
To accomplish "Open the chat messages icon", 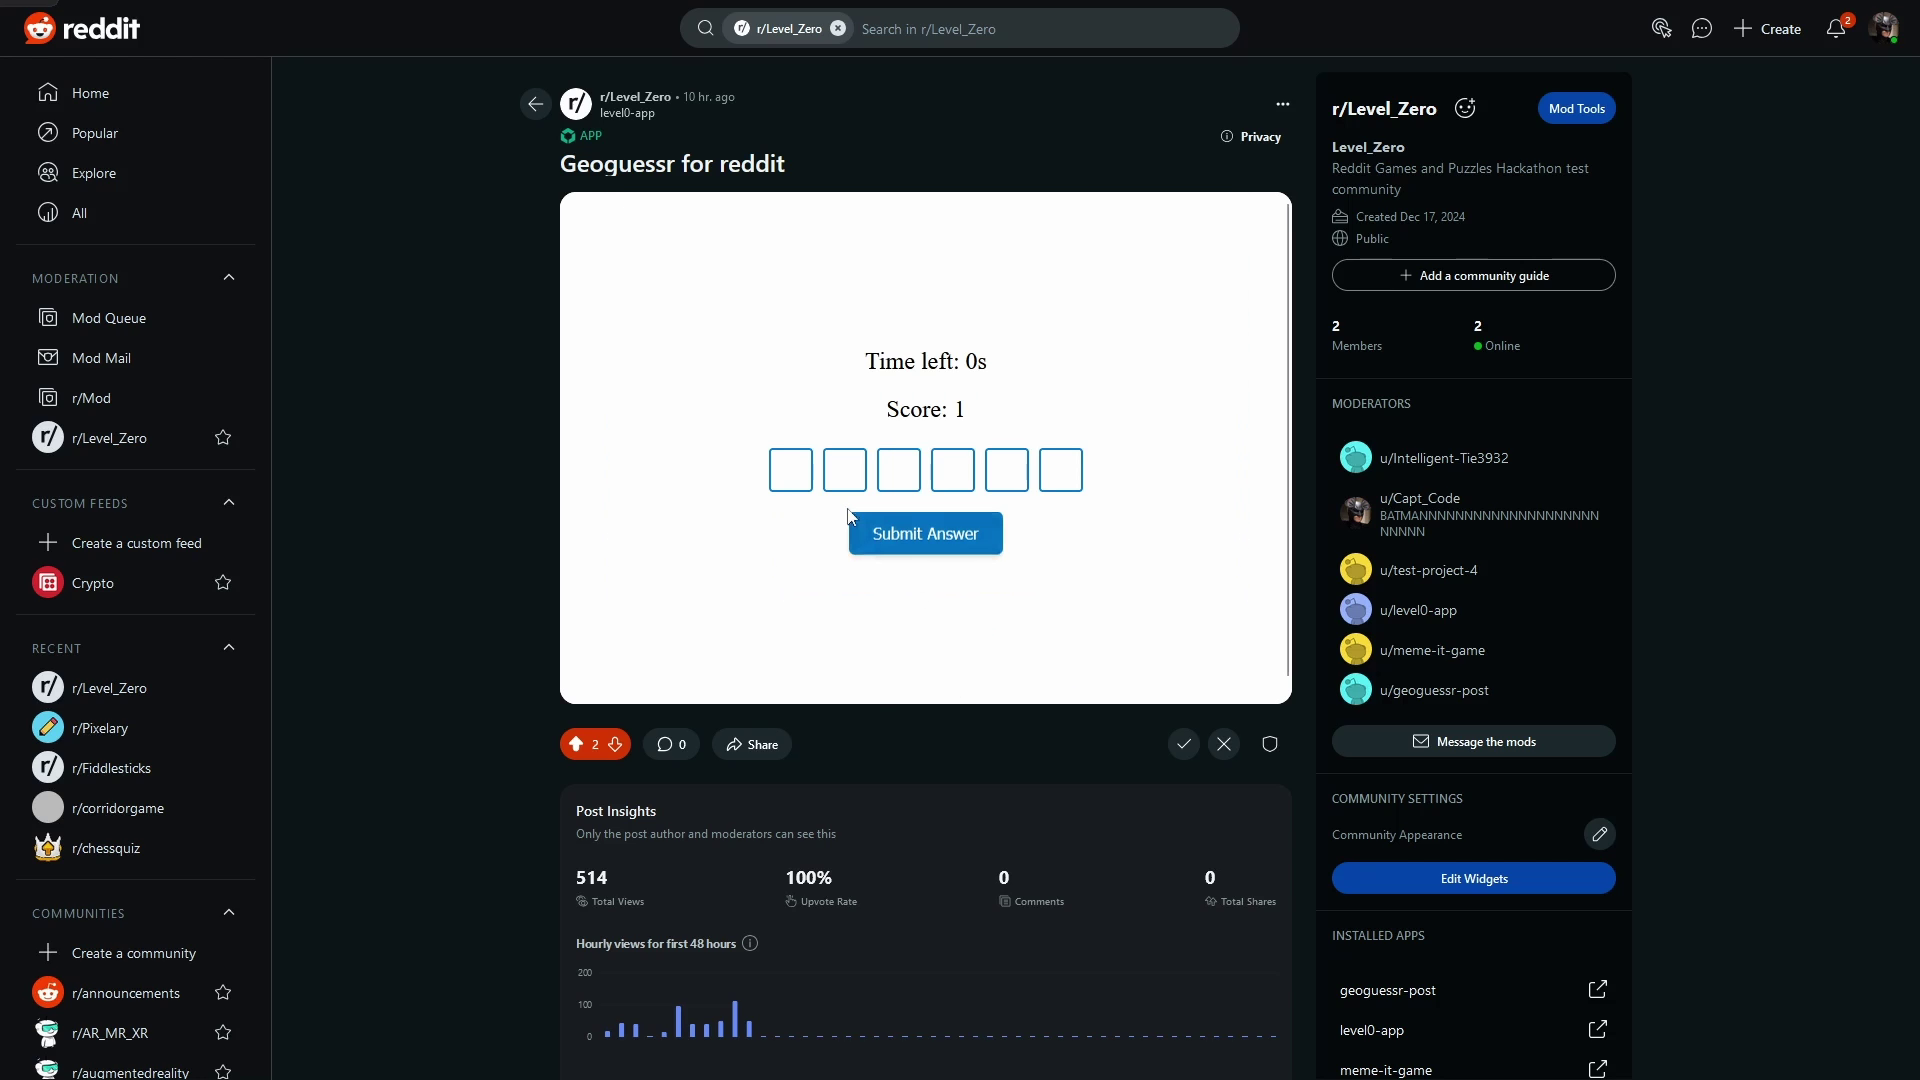I will point(1701,29).
